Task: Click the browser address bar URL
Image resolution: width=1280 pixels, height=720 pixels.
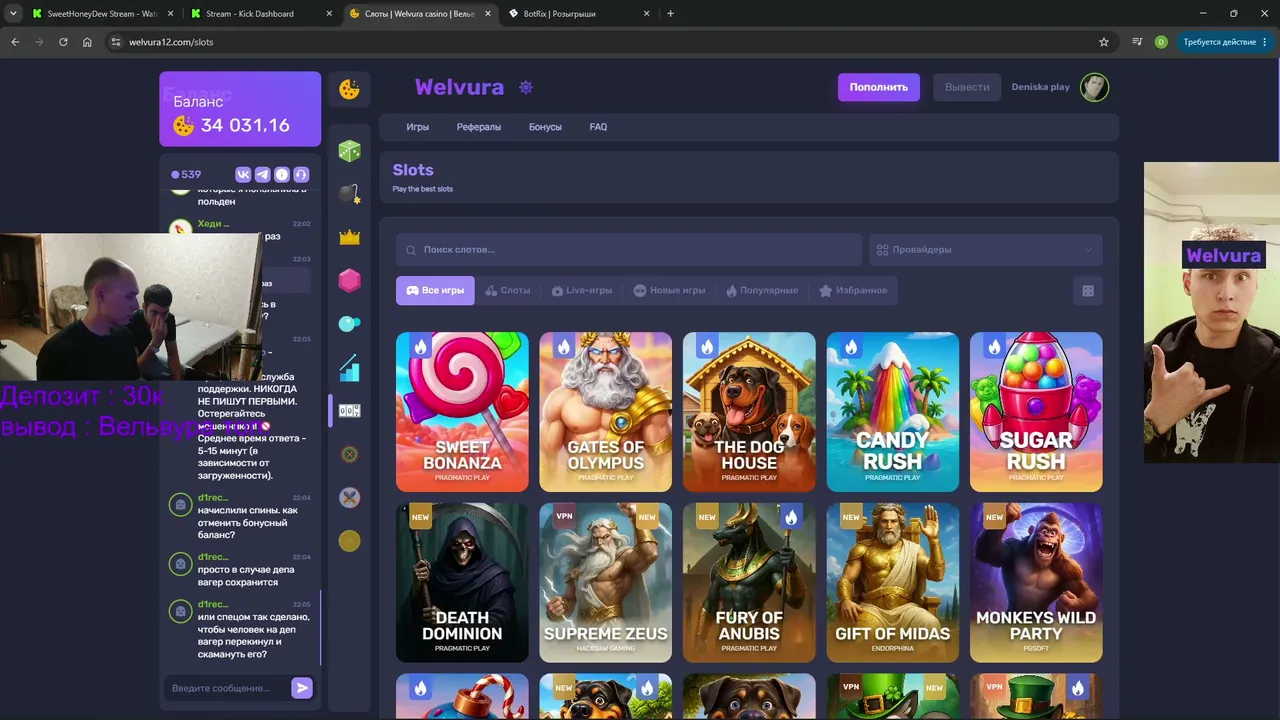Action: [x=171, y=42]
